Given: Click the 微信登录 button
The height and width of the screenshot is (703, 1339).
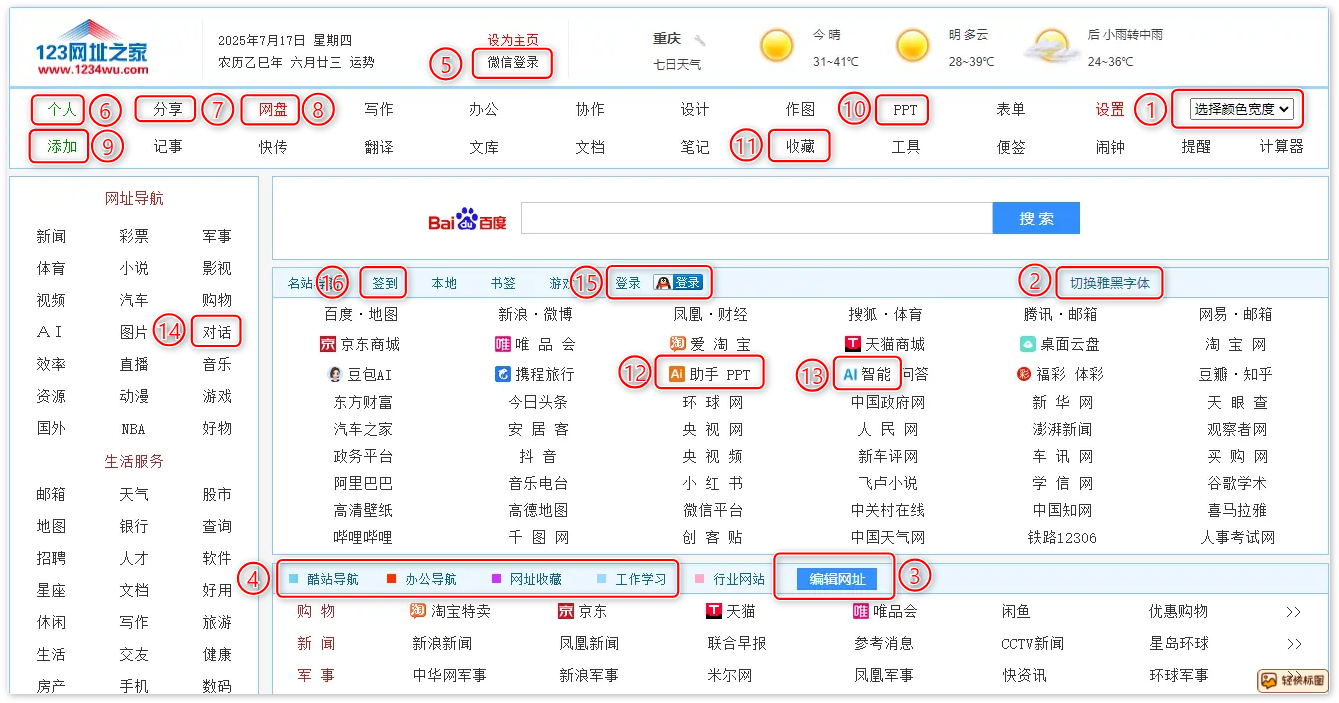Looking at the screenshot, I should (x=513, y=62).
